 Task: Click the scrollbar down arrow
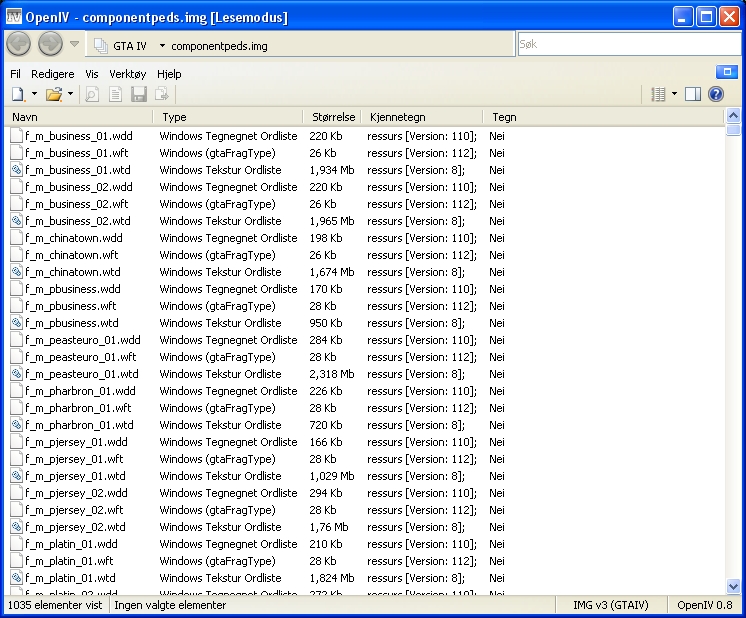coord(733,587)
